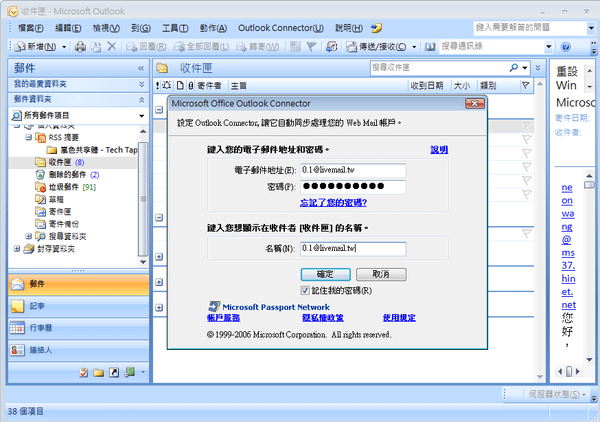Click the Tasks icon in navigation bar
Image resolution: width=600 pixels, height=422 pixels.
click(x=83, y=372)
